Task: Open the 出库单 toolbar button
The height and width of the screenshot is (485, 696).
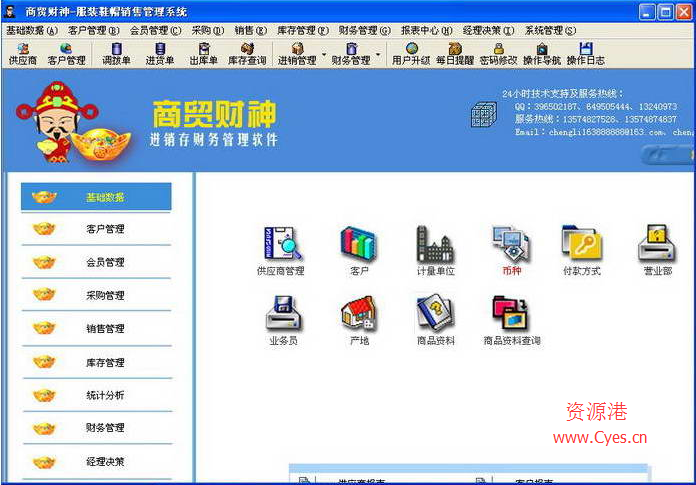Action: point(203,54)
